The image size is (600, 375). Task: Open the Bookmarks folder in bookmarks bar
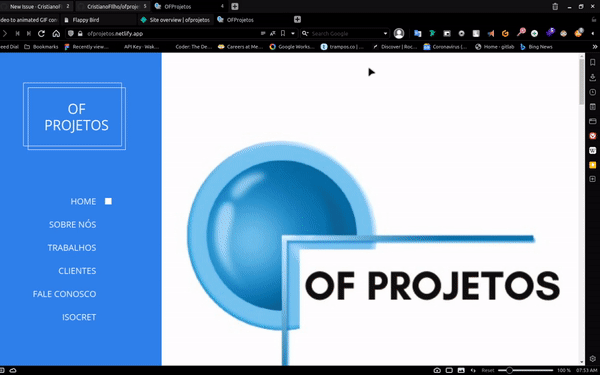click(x=41, y=47)
